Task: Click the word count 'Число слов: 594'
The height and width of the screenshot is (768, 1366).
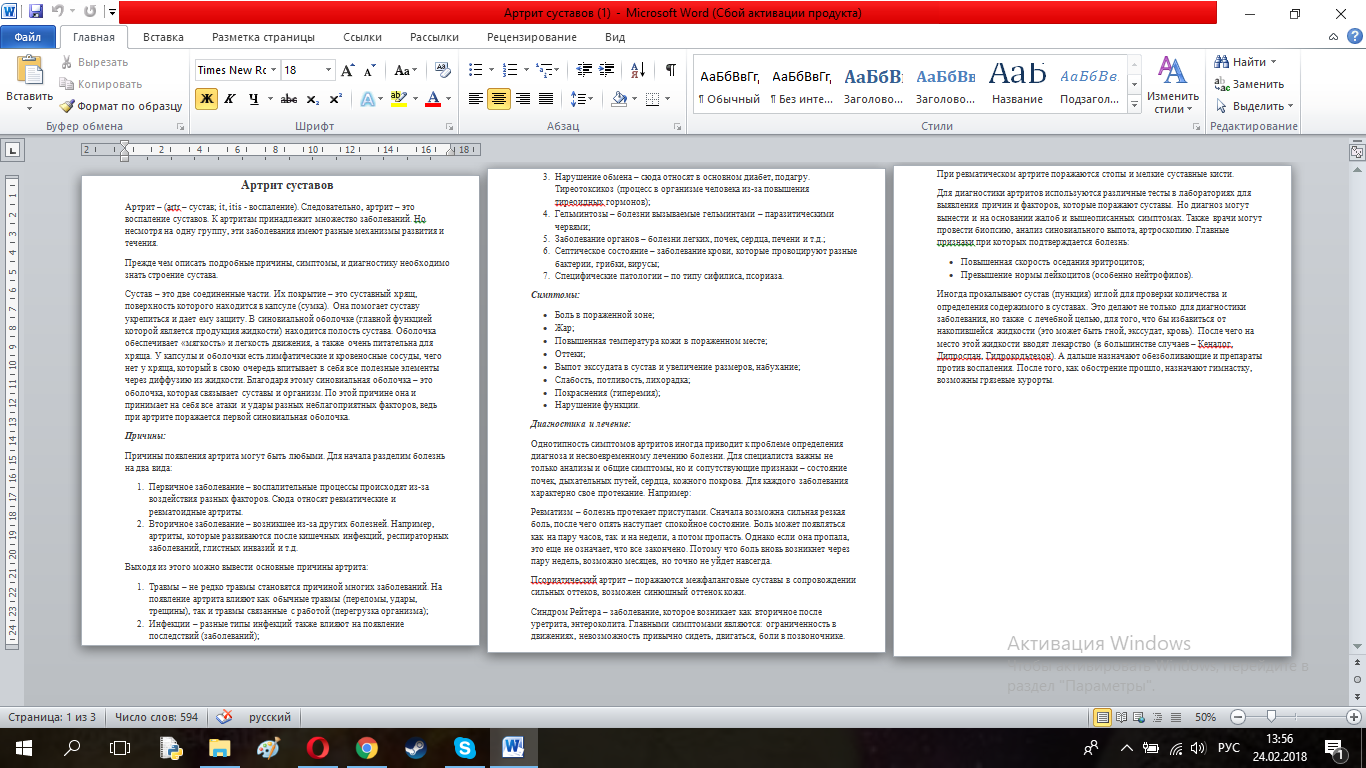Action: tap(156, 717)
